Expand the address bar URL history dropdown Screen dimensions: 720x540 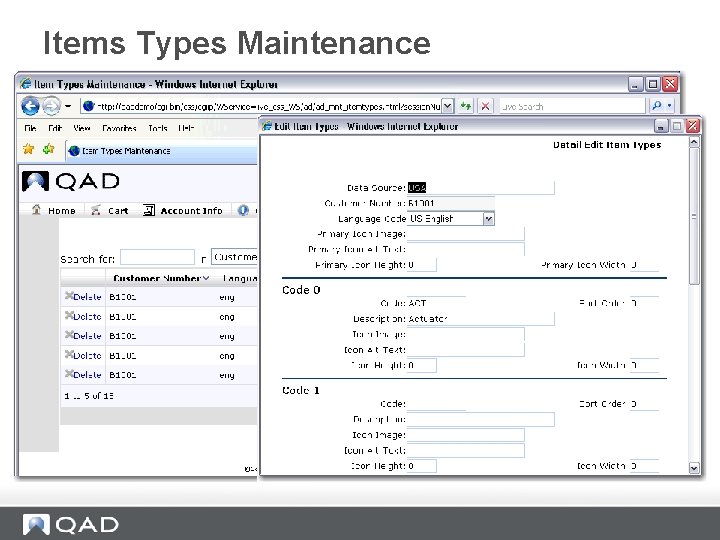448,106
